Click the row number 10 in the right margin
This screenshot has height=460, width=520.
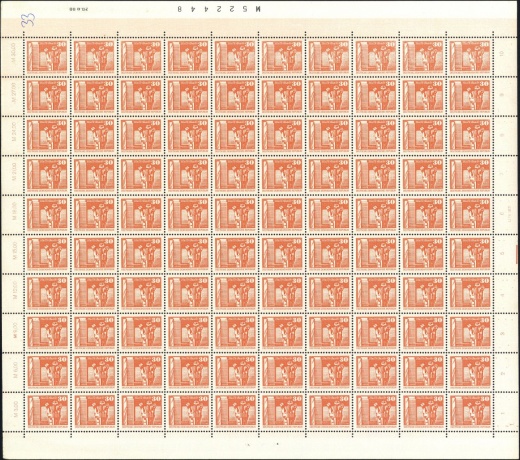point(502,53)
